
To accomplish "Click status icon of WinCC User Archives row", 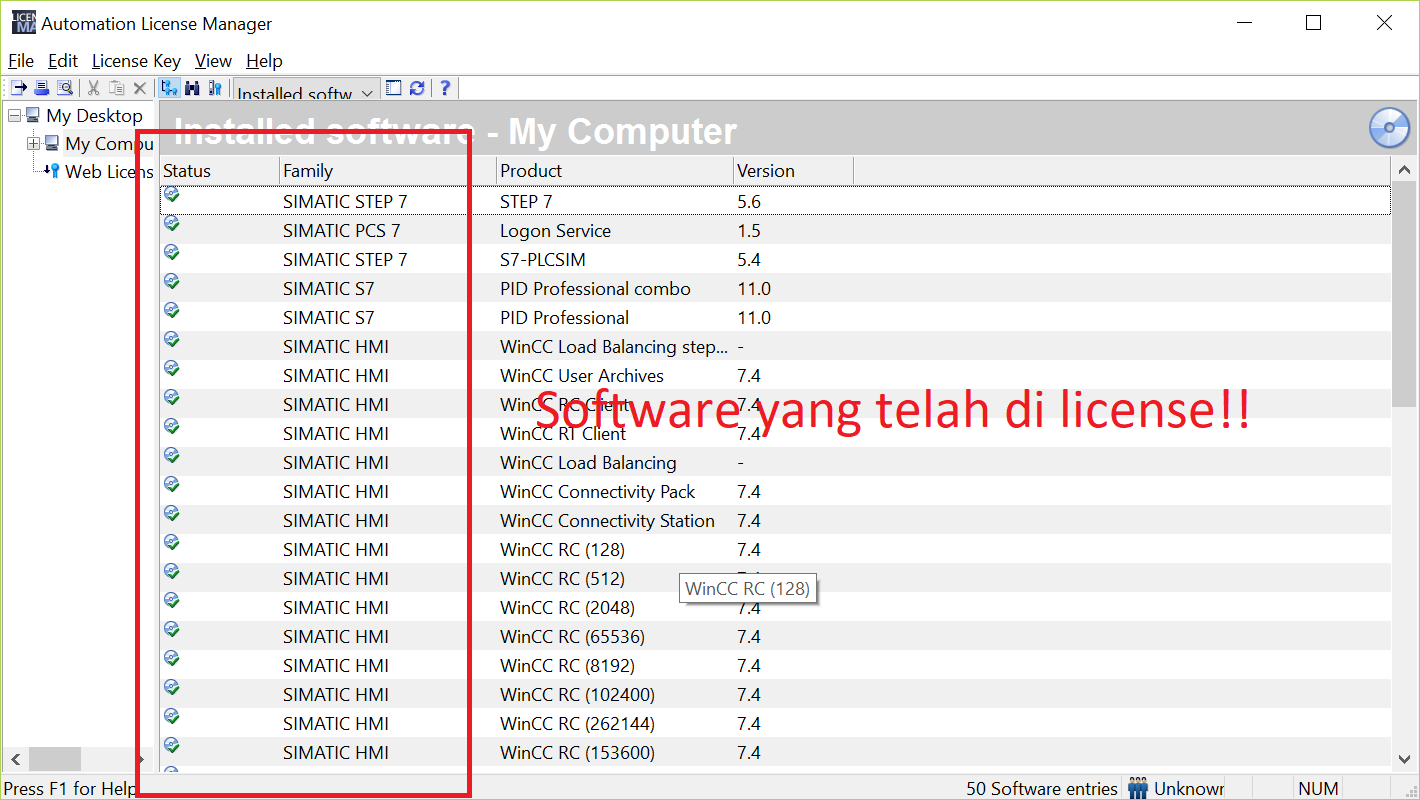I will coord(172,369).
